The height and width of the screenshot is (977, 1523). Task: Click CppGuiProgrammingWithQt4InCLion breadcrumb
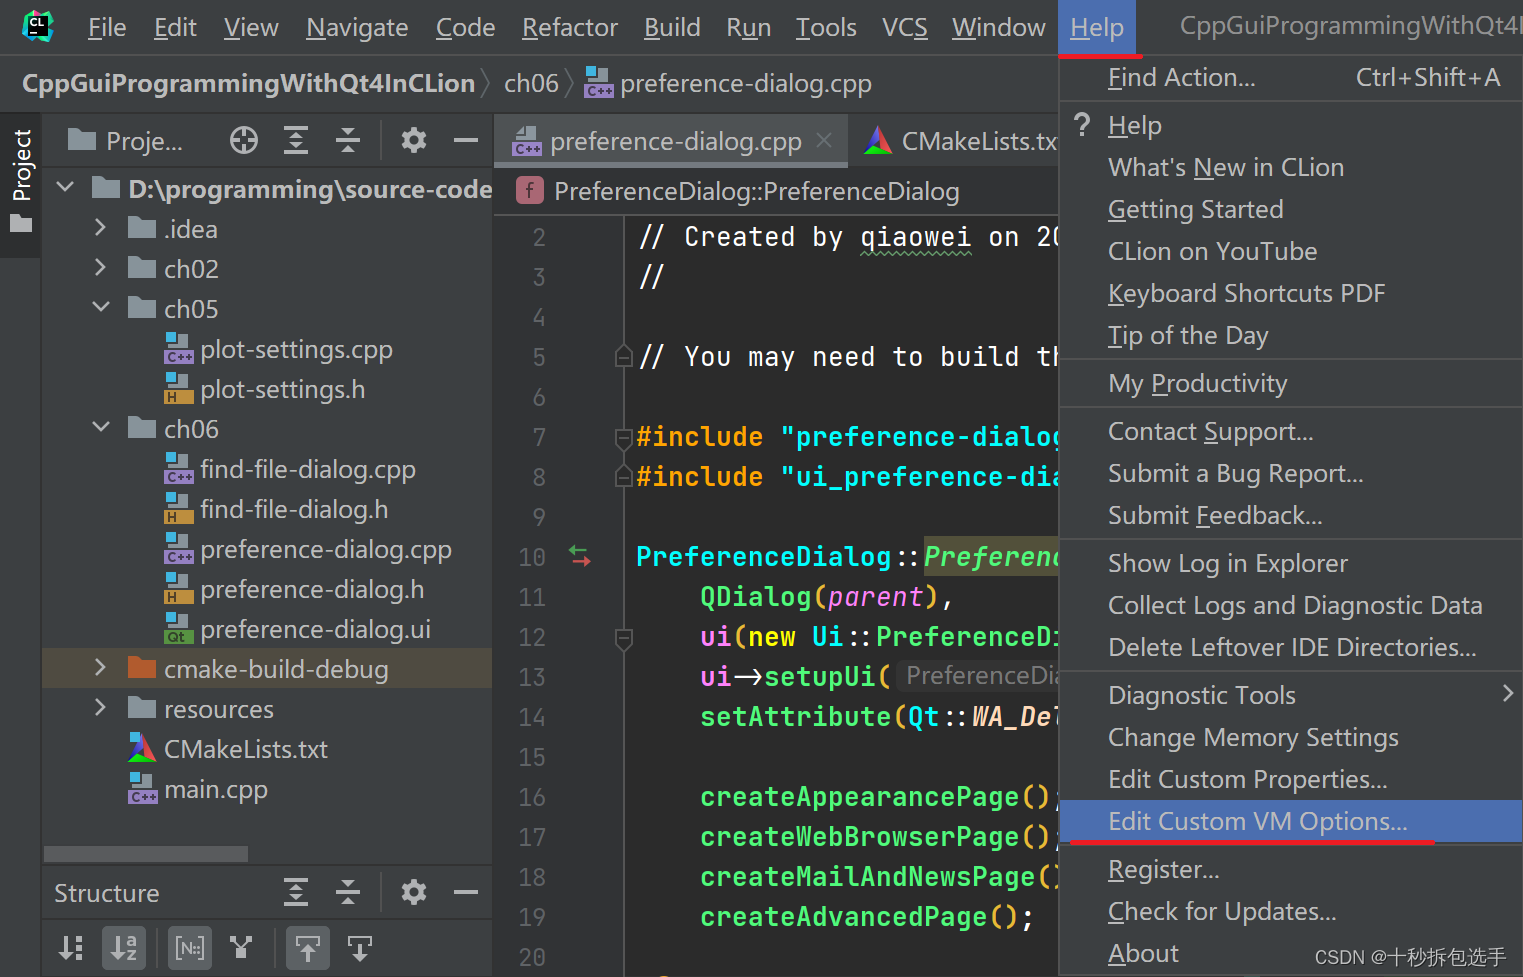tap(248, 83)
